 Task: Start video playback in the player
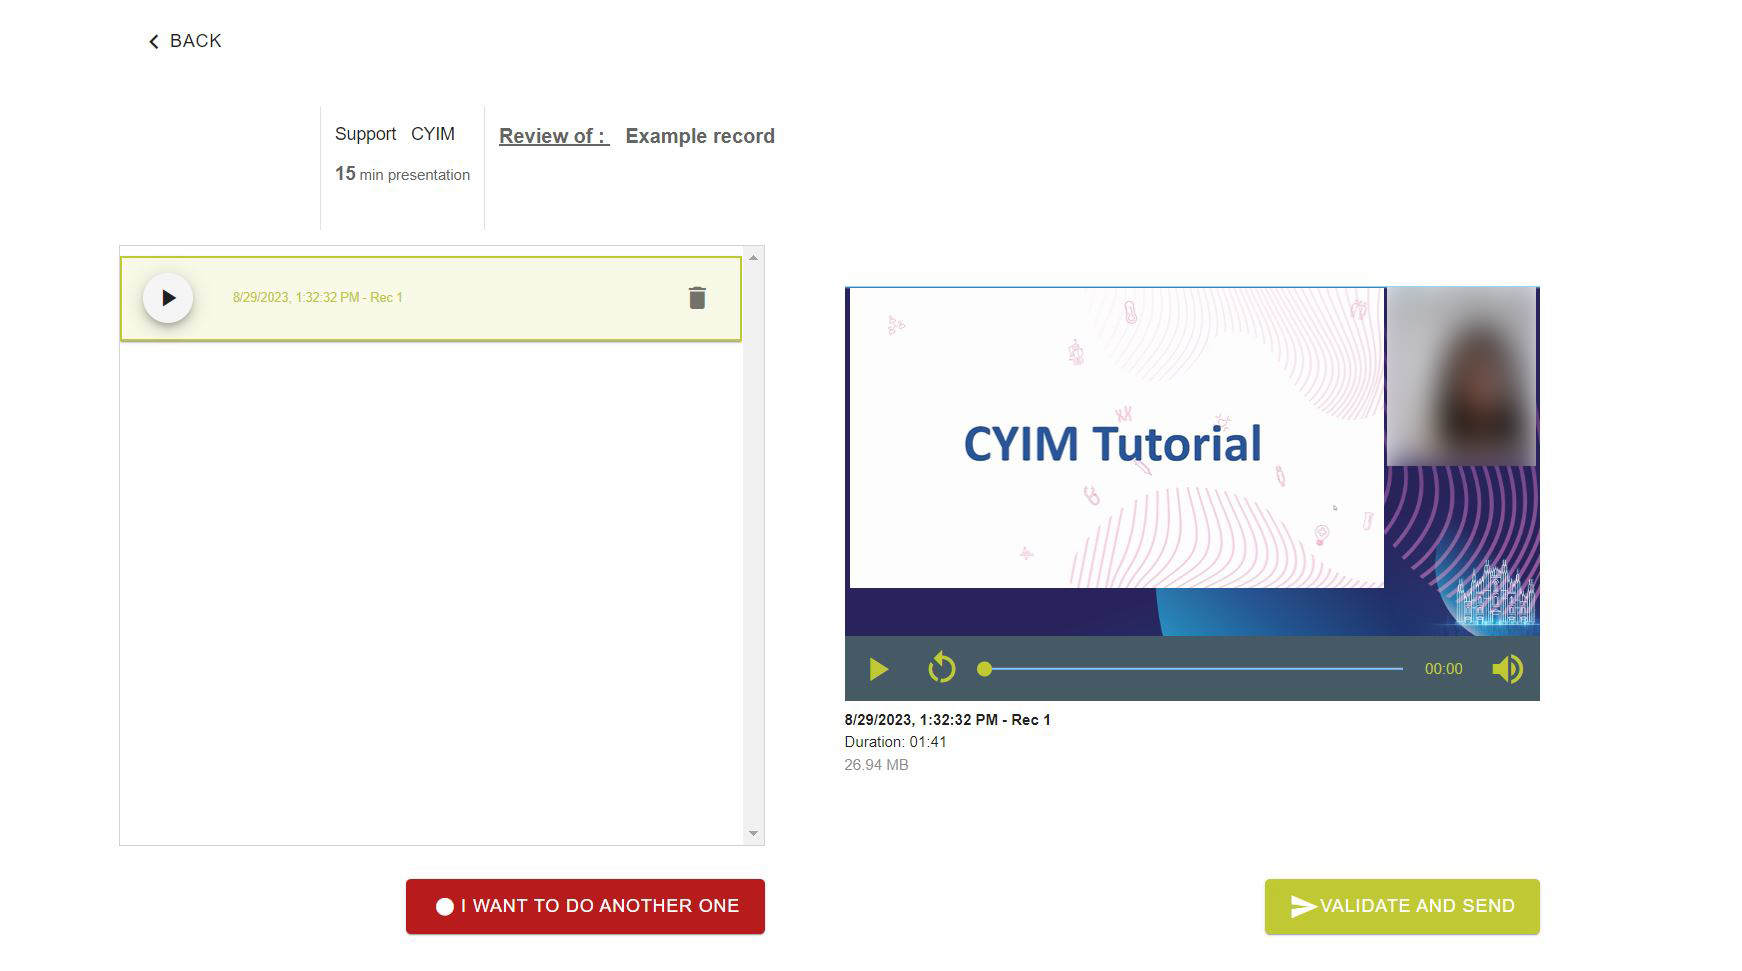878,669
